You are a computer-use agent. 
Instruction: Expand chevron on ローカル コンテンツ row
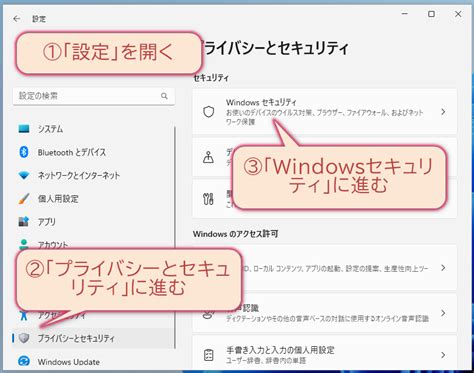click(443, 268)
